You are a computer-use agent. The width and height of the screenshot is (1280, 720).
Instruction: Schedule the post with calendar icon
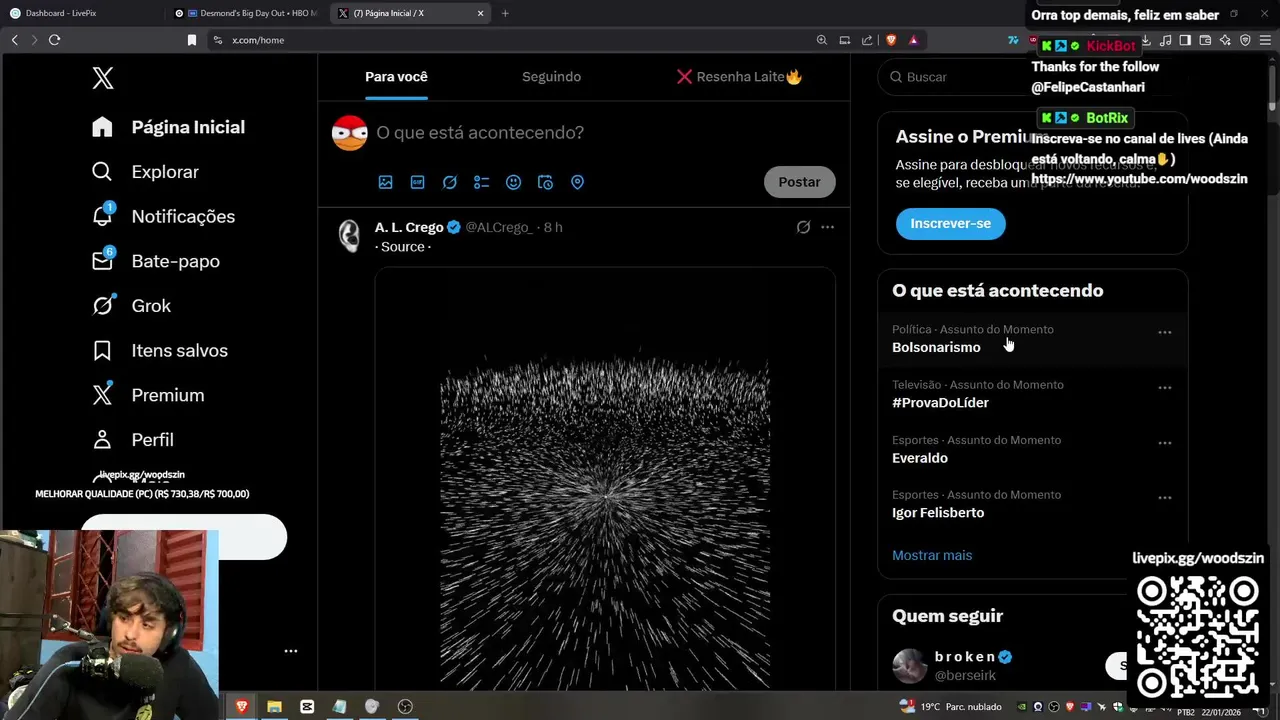pos(545,182)
